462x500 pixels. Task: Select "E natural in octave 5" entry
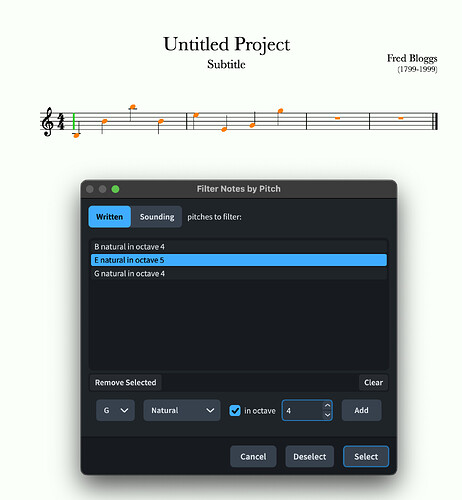[239, 260]
